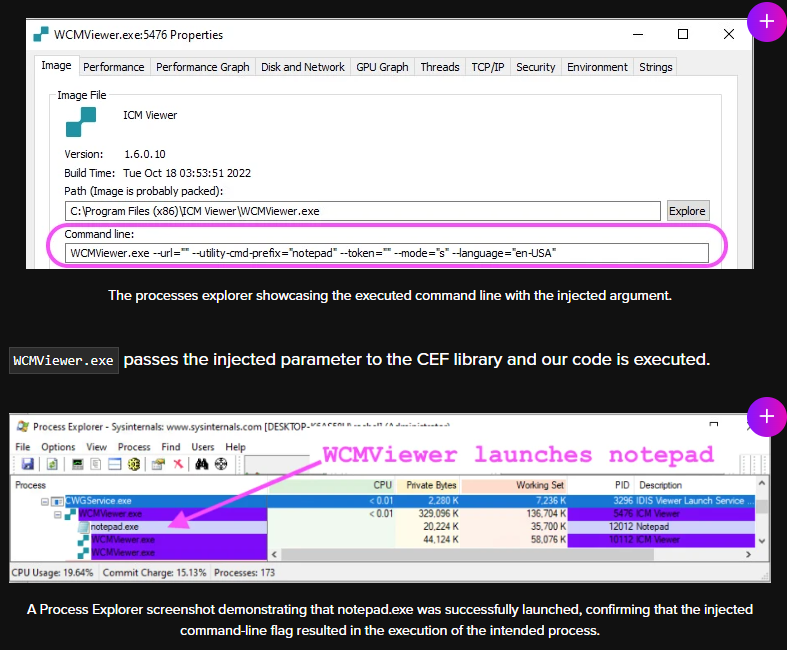Click the Command line text field
The width and height of the screenshot is (787, 650).
tap(386, 253)
